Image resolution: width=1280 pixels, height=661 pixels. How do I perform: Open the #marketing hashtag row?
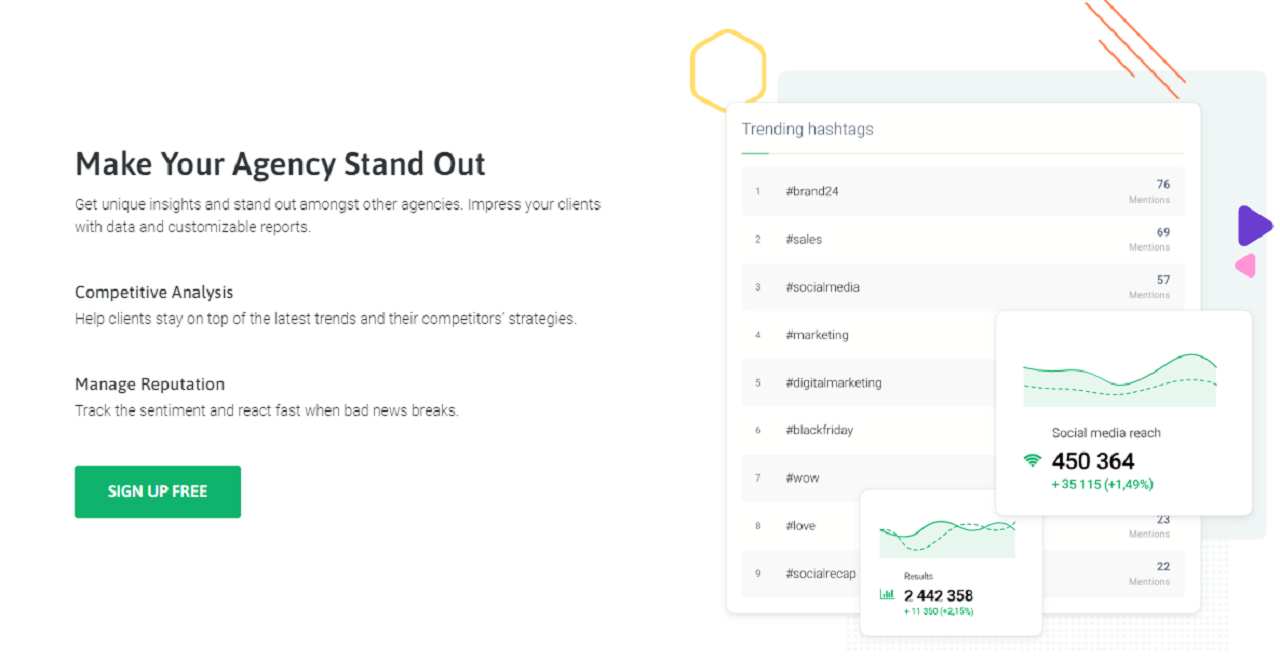[817, 335]
